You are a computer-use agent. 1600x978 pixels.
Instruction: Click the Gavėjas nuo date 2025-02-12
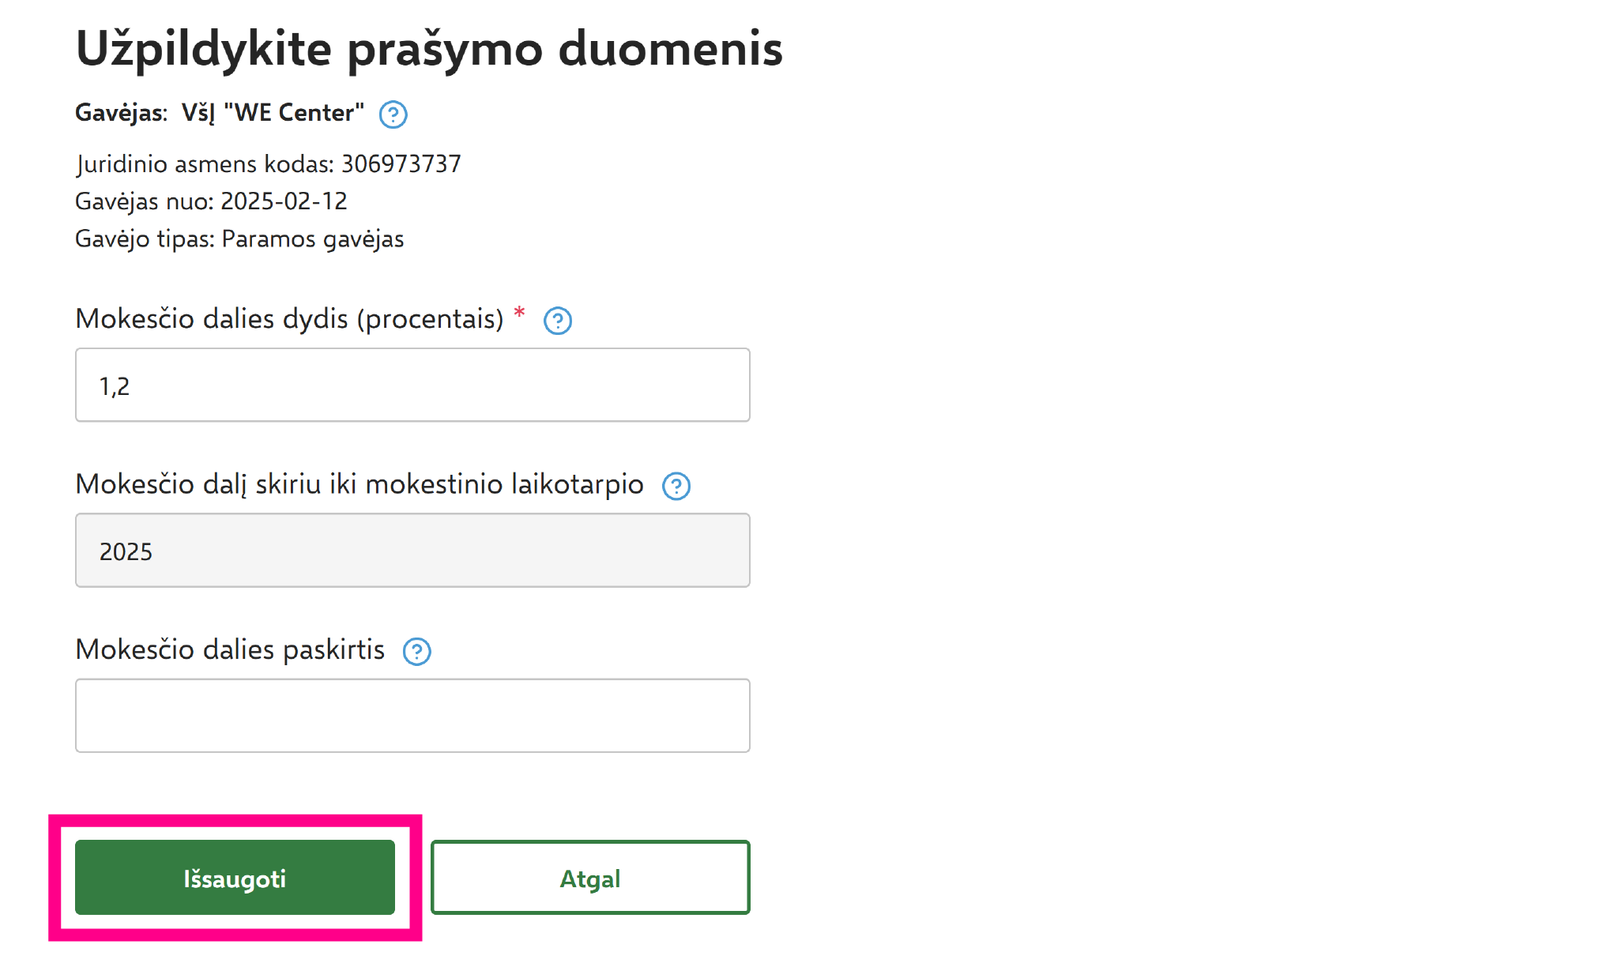[284, 201]
